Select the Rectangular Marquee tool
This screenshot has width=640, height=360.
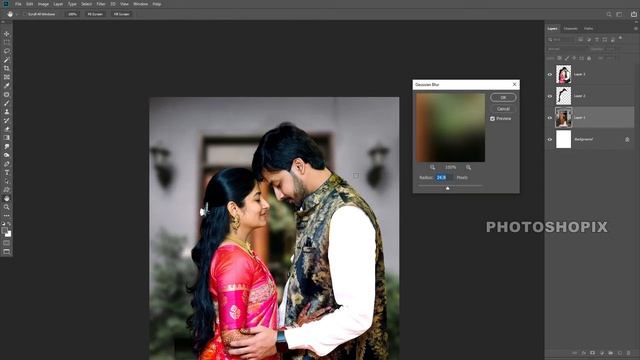pos(7,42)
